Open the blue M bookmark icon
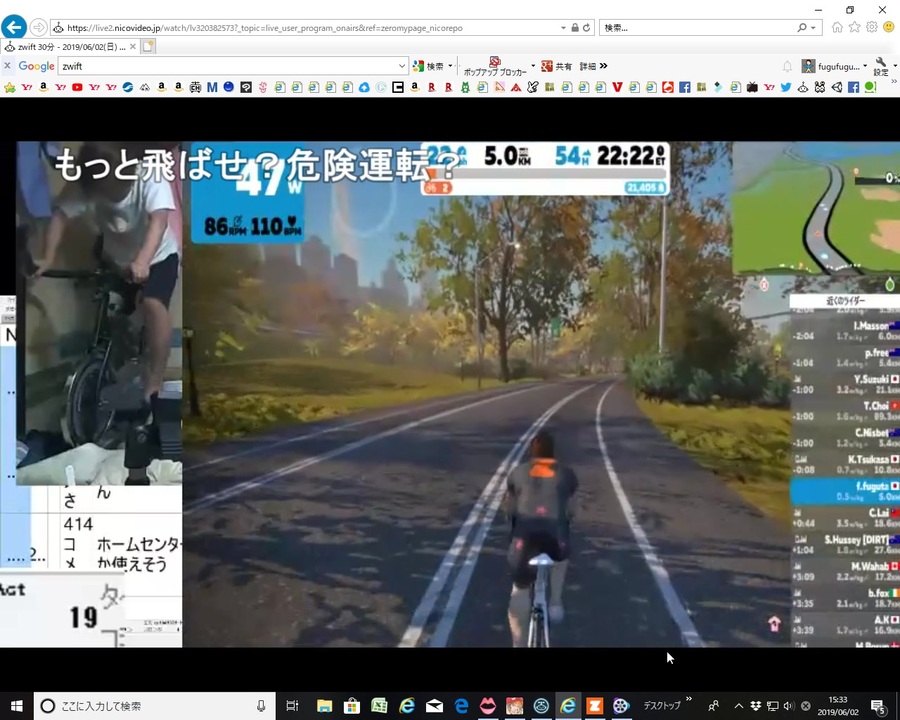This screenshot has width=900, height=720. coord(212,87)
